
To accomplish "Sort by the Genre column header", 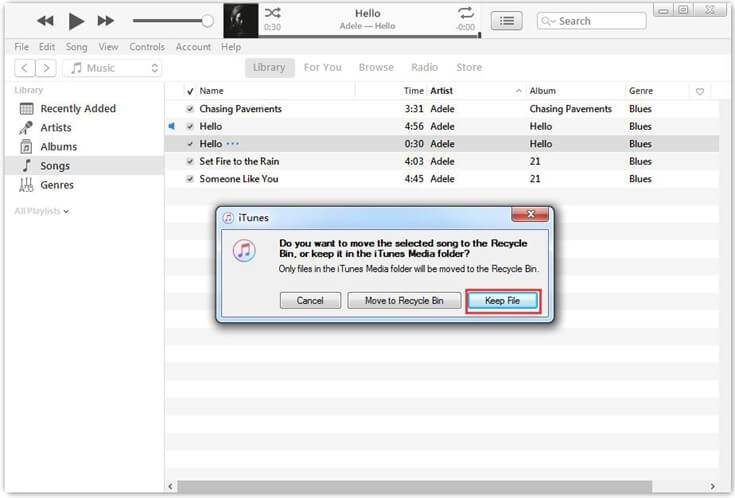I will [641, 91].
